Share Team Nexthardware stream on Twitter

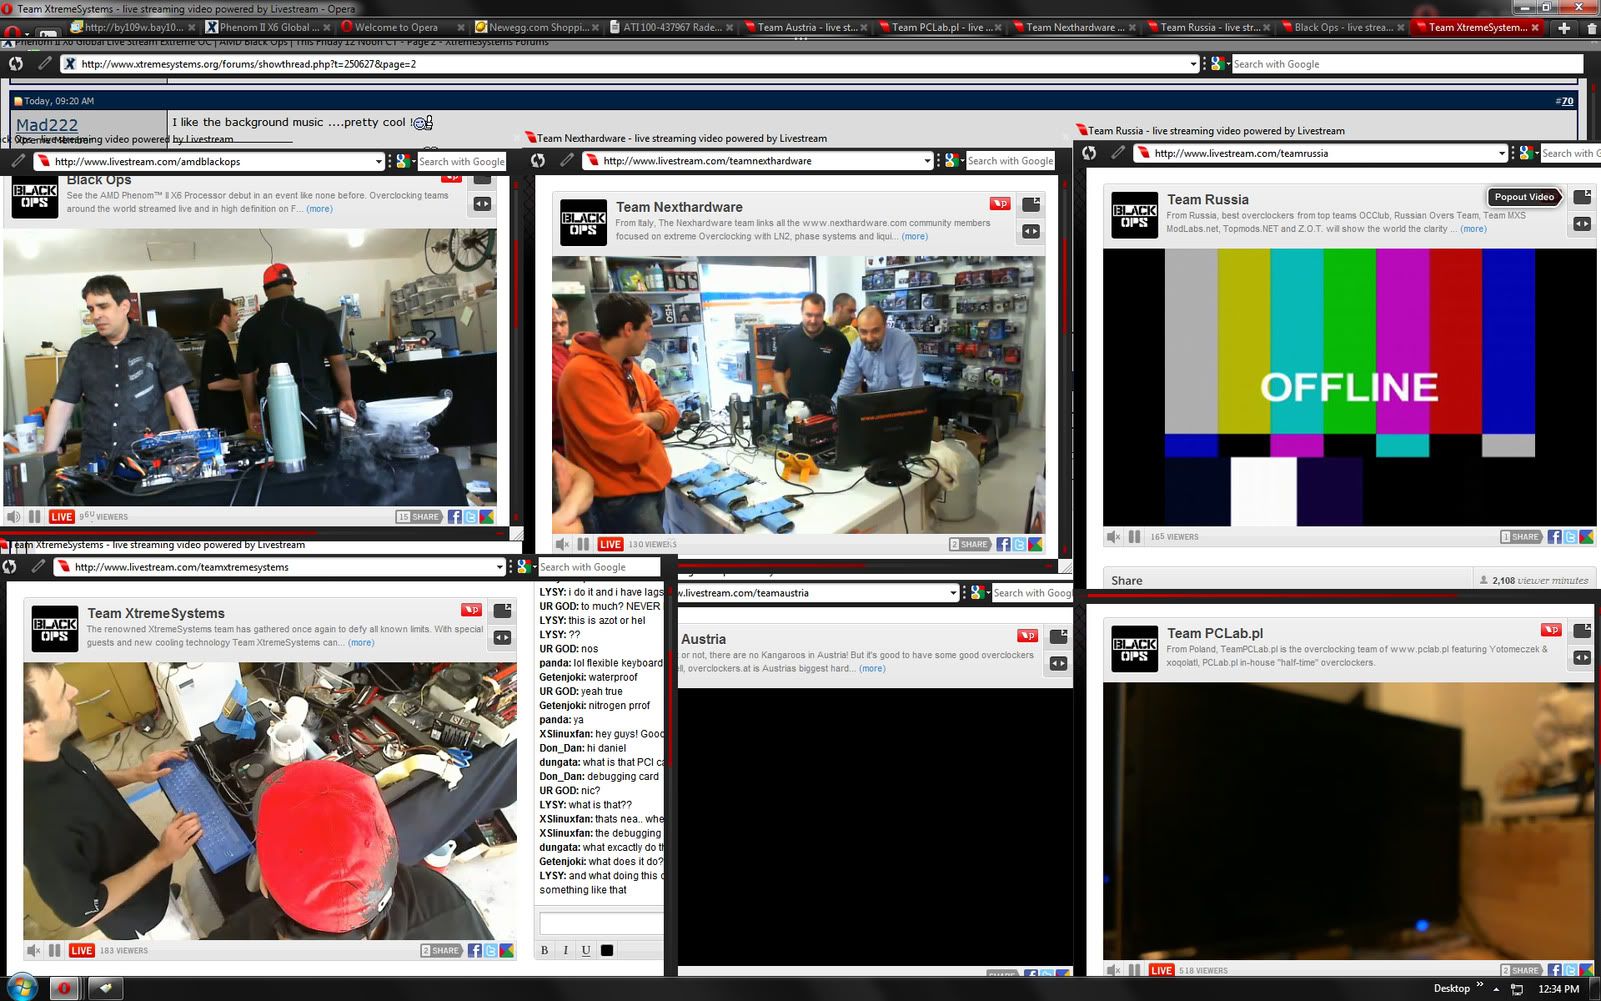pyautogui.click(x=1019, y=544)
